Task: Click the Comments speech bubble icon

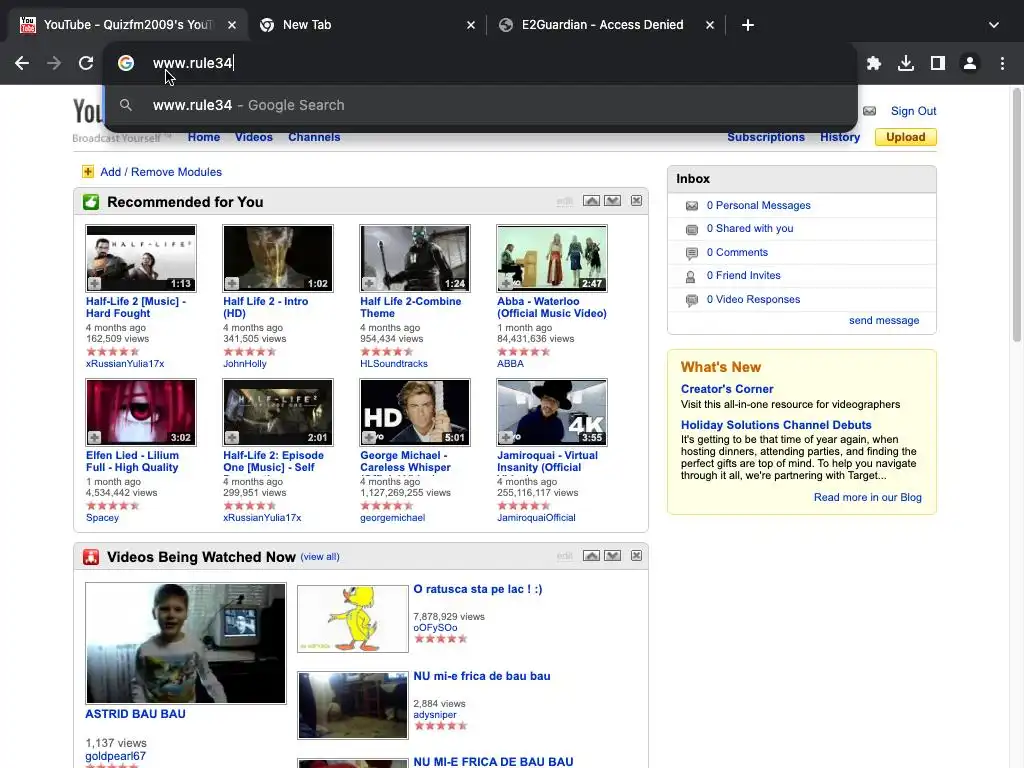Action: tap(692, 253)
